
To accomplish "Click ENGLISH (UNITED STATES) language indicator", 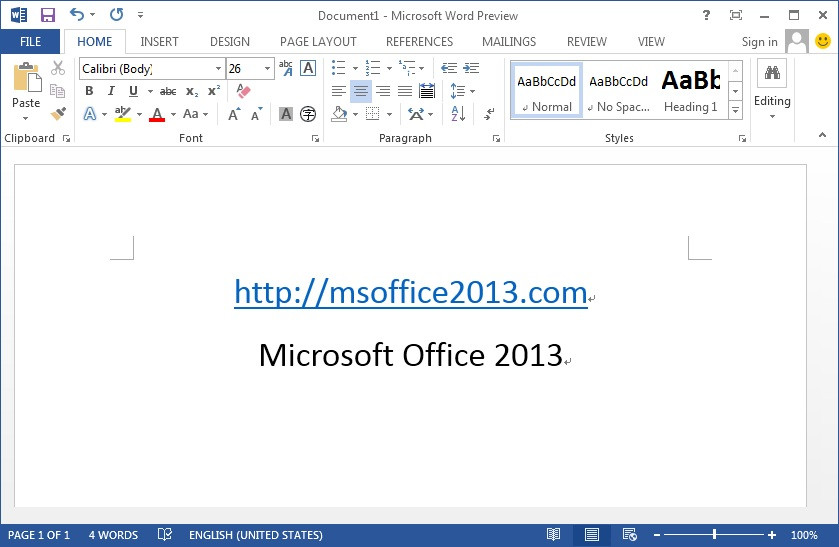I will (x=256, y=535).
